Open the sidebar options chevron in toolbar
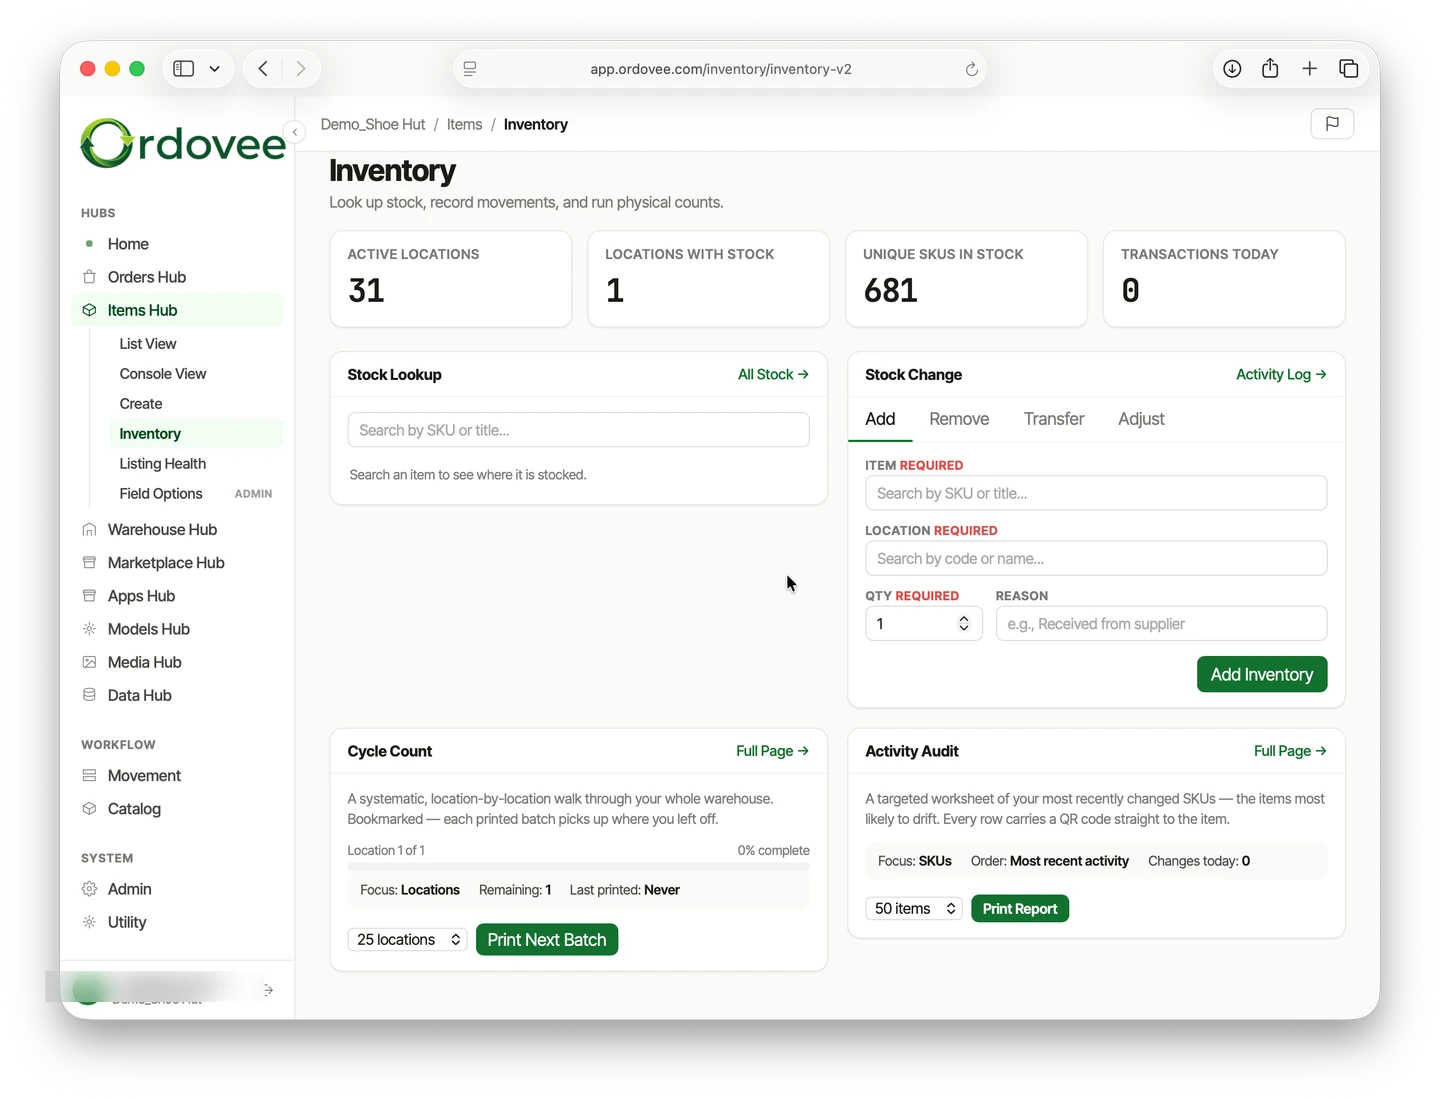Viewport: 1440px width, 1099px height. [x=214, y=69]
